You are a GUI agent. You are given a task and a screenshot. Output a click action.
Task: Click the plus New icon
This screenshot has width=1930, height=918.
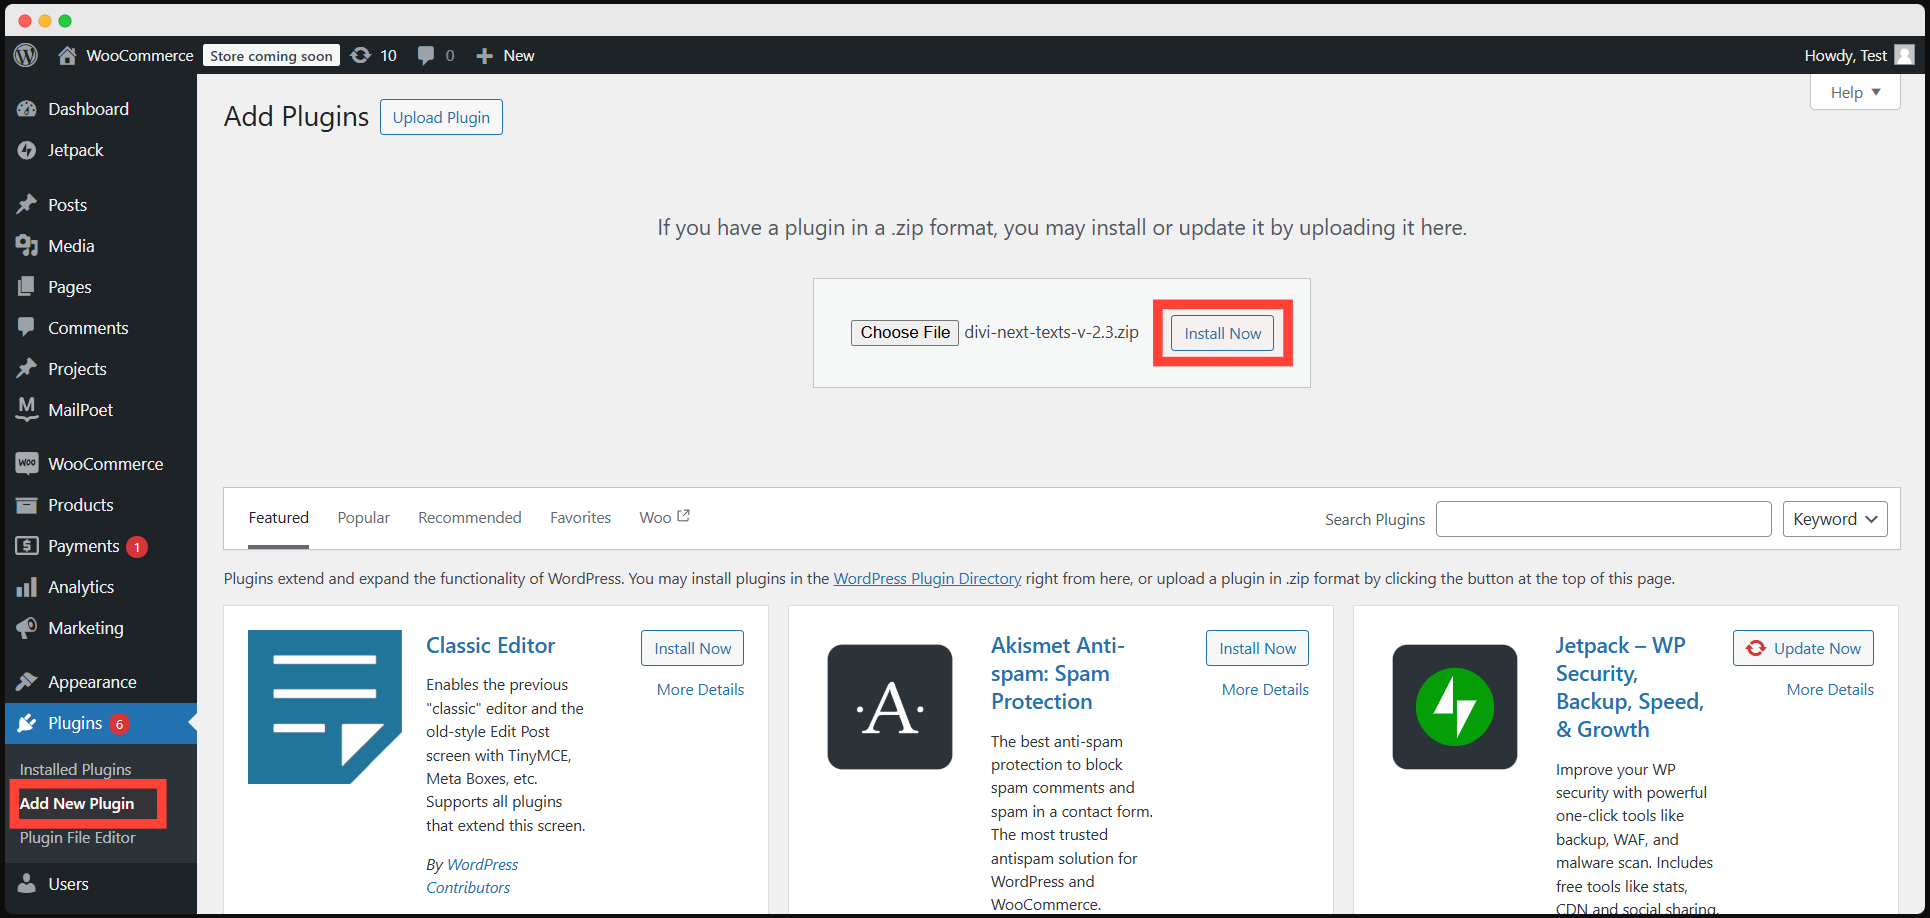coord(484,56)
